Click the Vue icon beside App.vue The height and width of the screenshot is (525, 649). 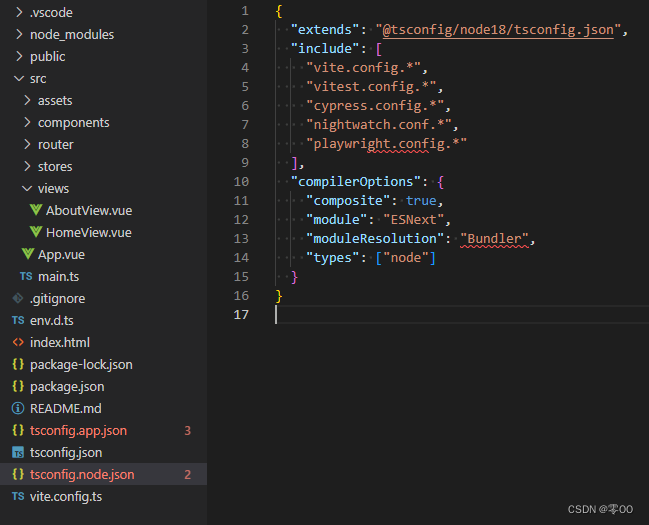click(x=28, y=254)
